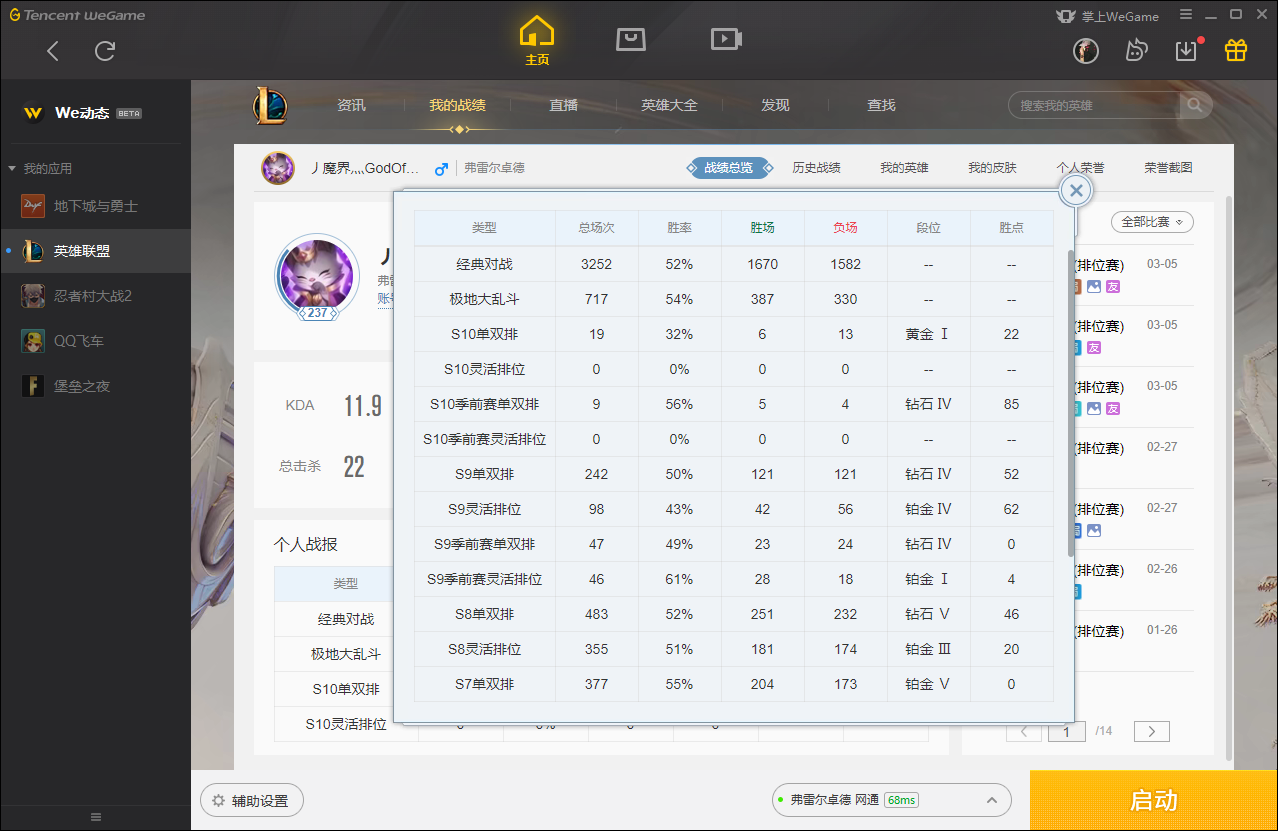The height and width of the screenshot is (831, 1278).
Task: Click the S8单双排 row label
Action: [485, 614]
